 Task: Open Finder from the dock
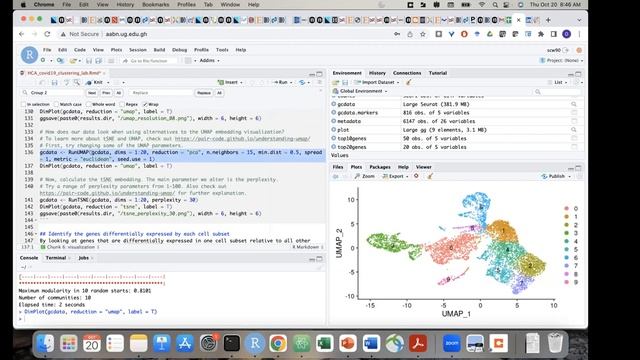(x=45, y=343)
